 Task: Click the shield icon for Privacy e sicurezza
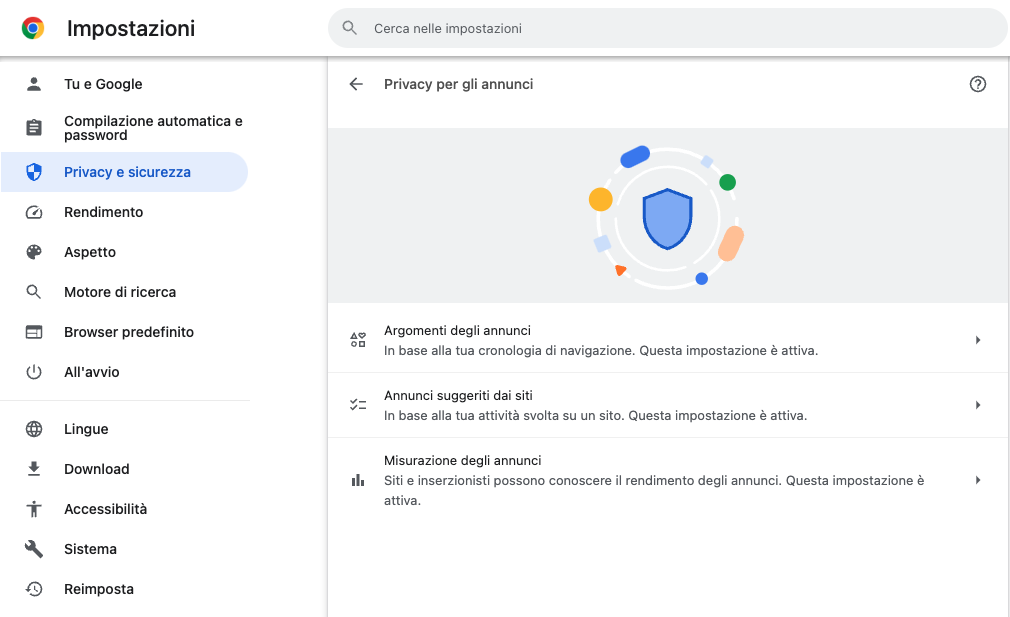coord(34,172)
